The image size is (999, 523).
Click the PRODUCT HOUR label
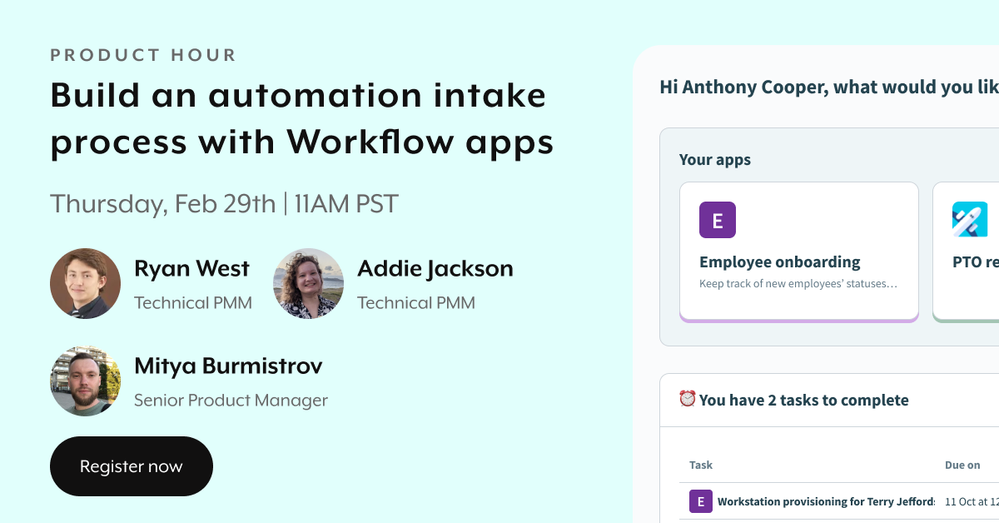(143, 55)
